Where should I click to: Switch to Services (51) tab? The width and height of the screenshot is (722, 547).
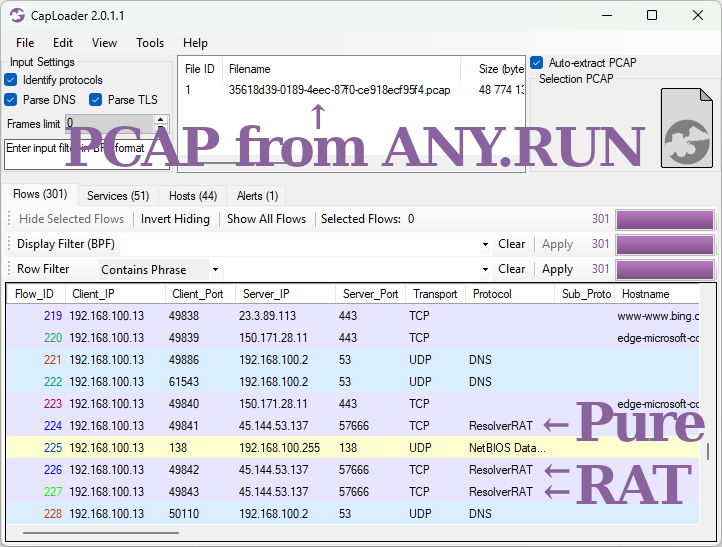coord(118,196)
